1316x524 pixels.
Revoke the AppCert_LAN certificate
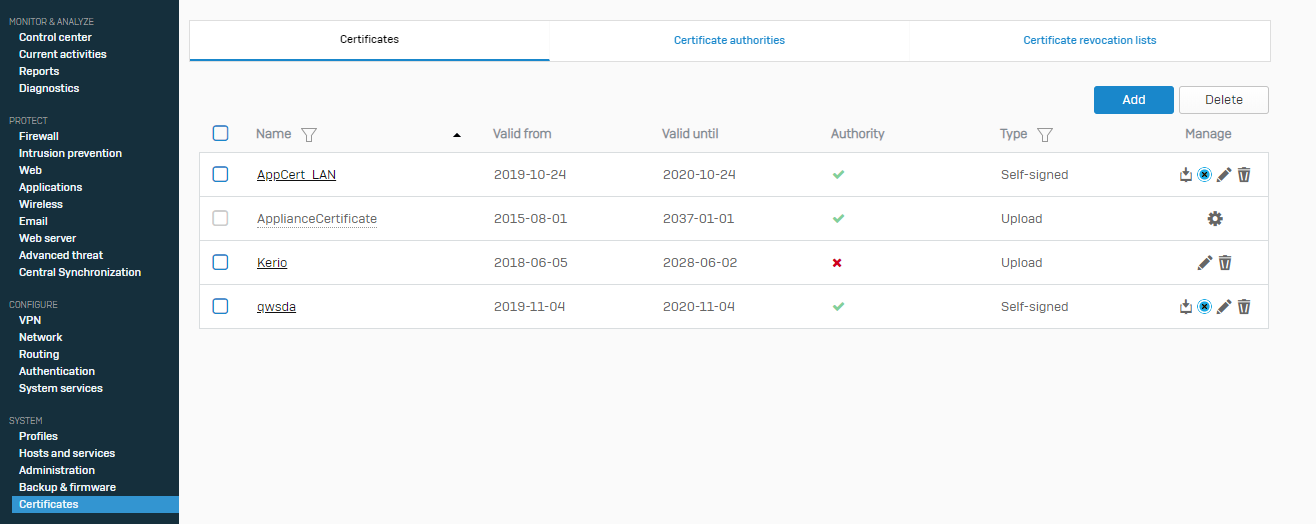click(1205, 175)
